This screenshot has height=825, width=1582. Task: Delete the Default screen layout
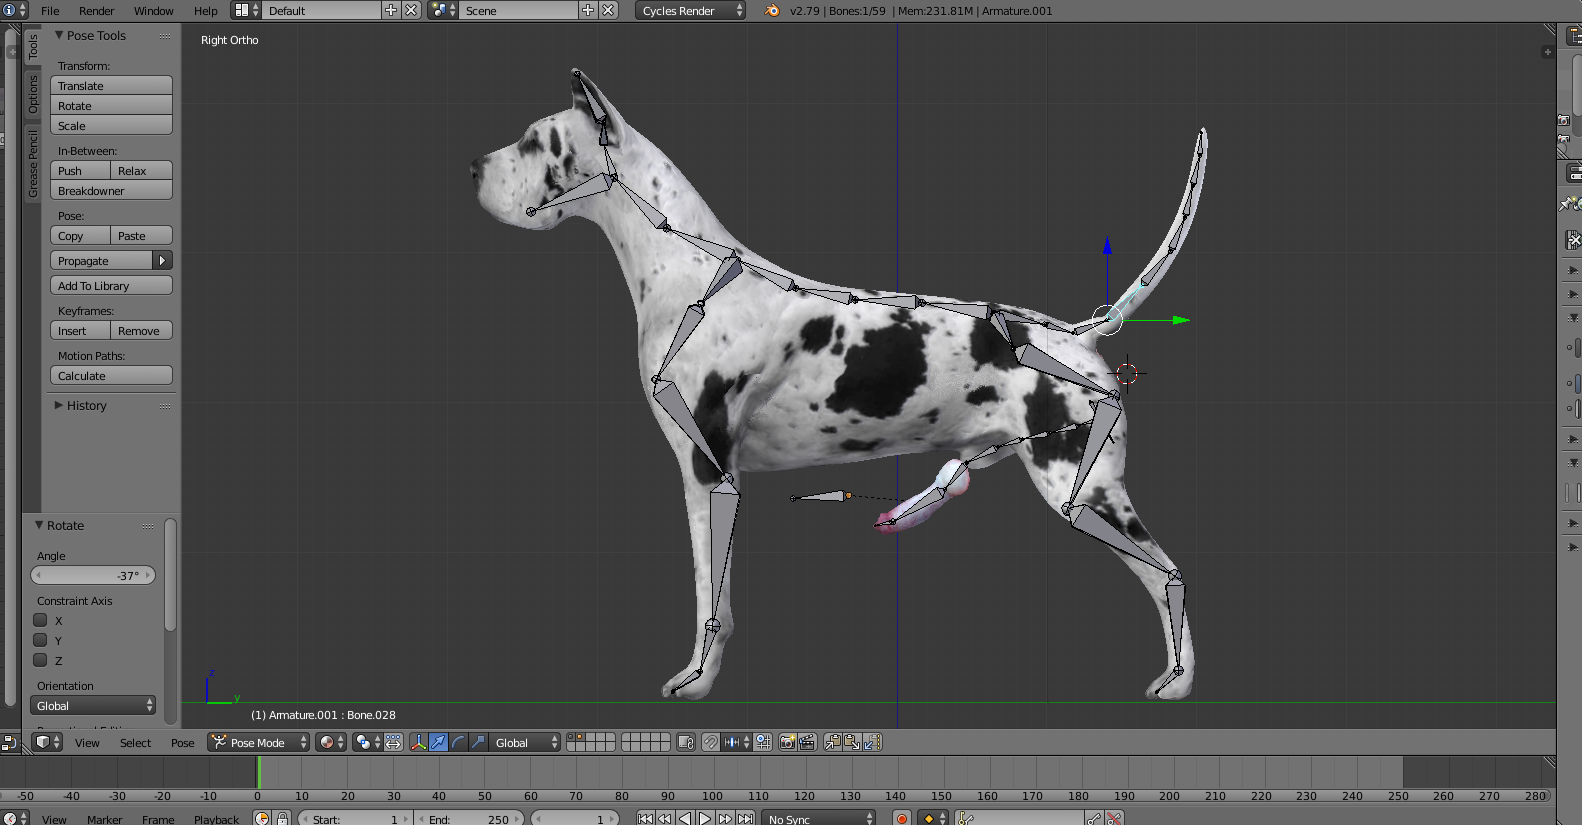click(x=410, y=11)
